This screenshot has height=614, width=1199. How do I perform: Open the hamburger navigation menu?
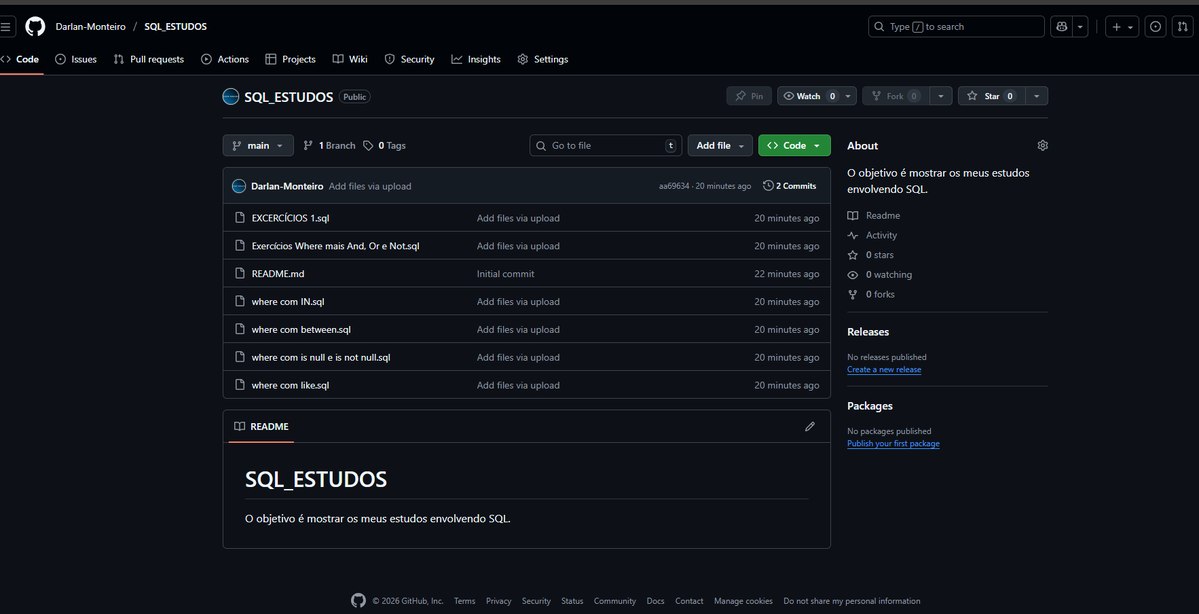tap(5, 27)
